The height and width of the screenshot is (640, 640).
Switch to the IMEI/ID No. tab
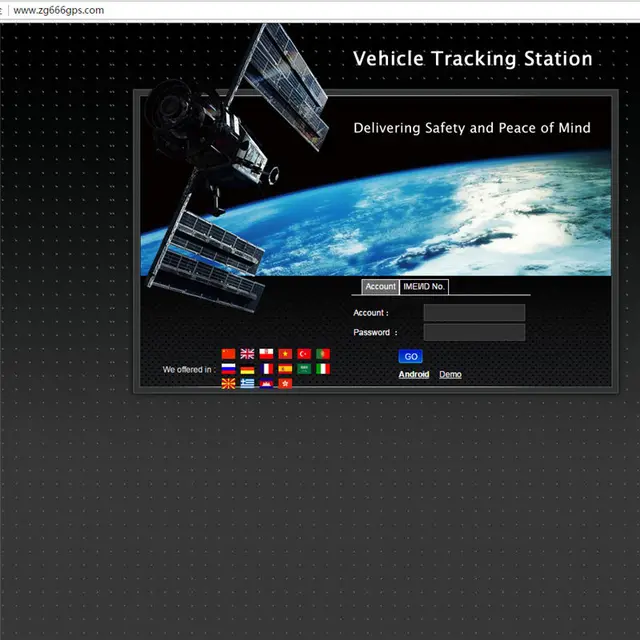point(424,287)
